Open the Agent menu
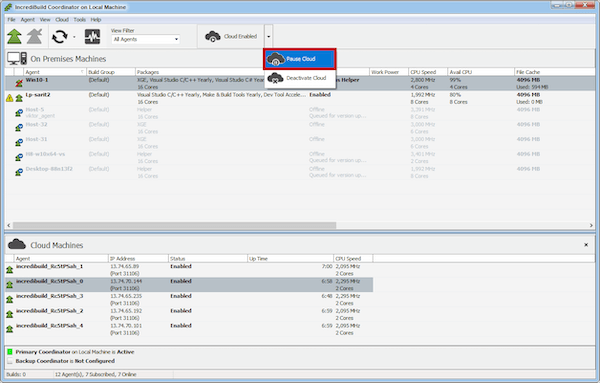The height and width of the screenshot is (383, 600). (28, 20)
